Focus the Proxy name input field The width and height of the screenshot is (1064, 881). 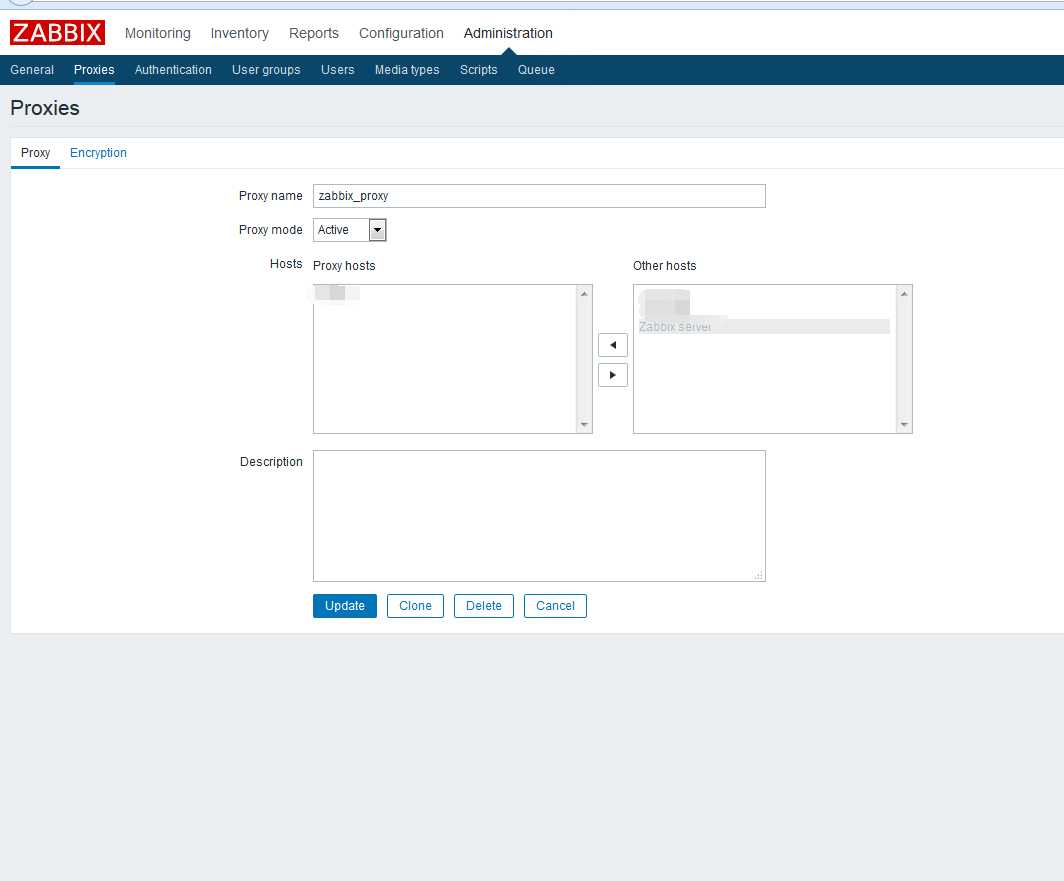tap(539, 196)
